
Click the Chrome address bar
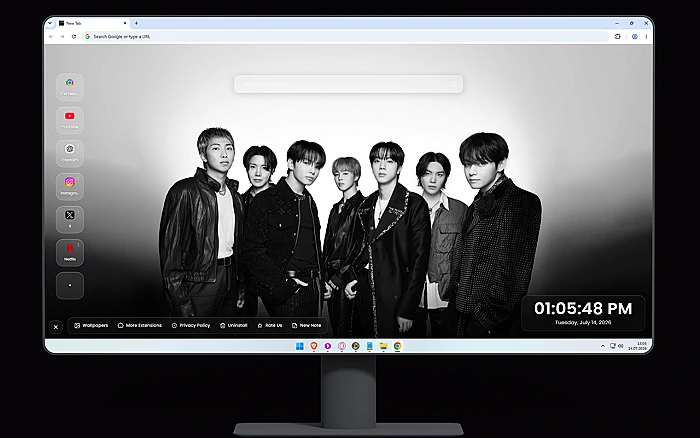(346, 37)
